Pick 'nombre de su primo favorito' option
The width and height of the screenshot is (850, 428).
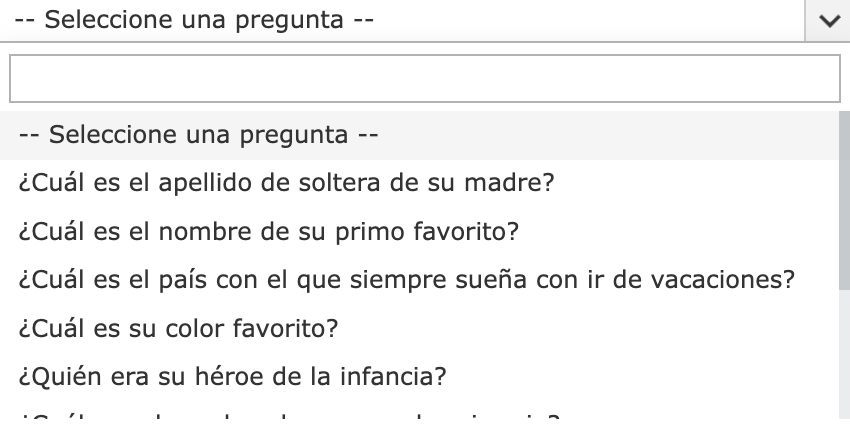coord(268,232)
